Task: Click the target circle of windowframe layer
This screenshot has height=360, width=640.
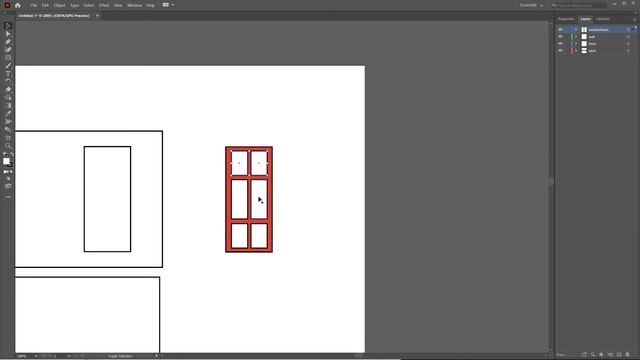Action: 629,30
